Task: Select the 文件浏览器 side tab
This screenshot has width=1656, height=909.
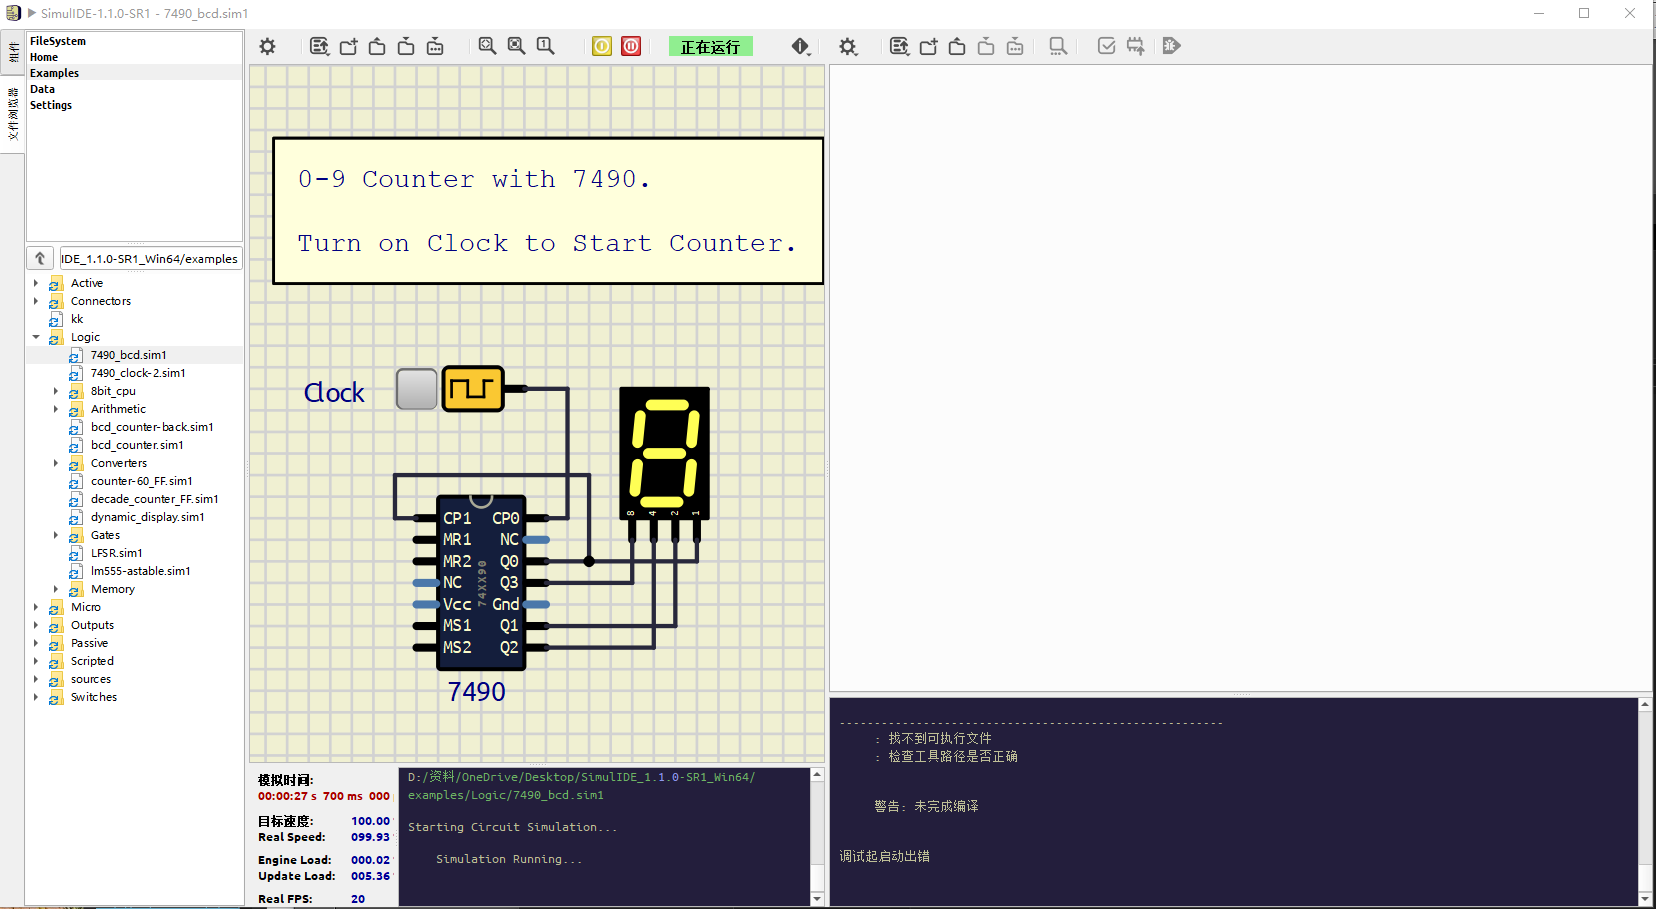Action: point(13,113)
